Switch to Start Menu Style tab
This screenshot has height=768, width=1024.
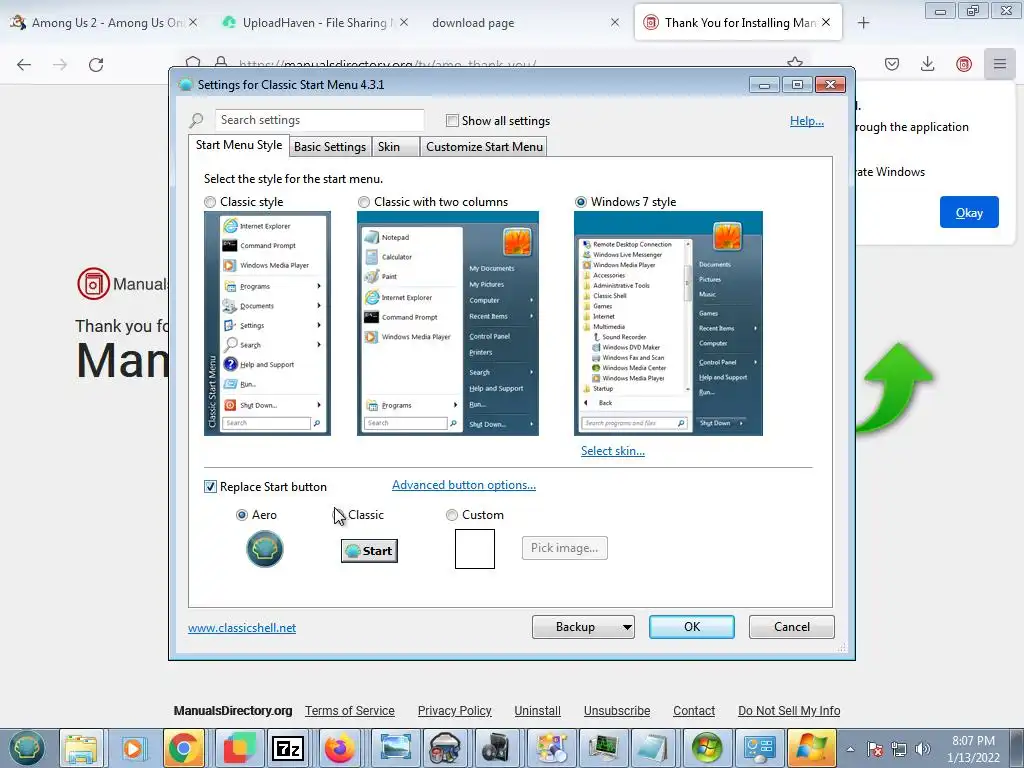point(239,145)
